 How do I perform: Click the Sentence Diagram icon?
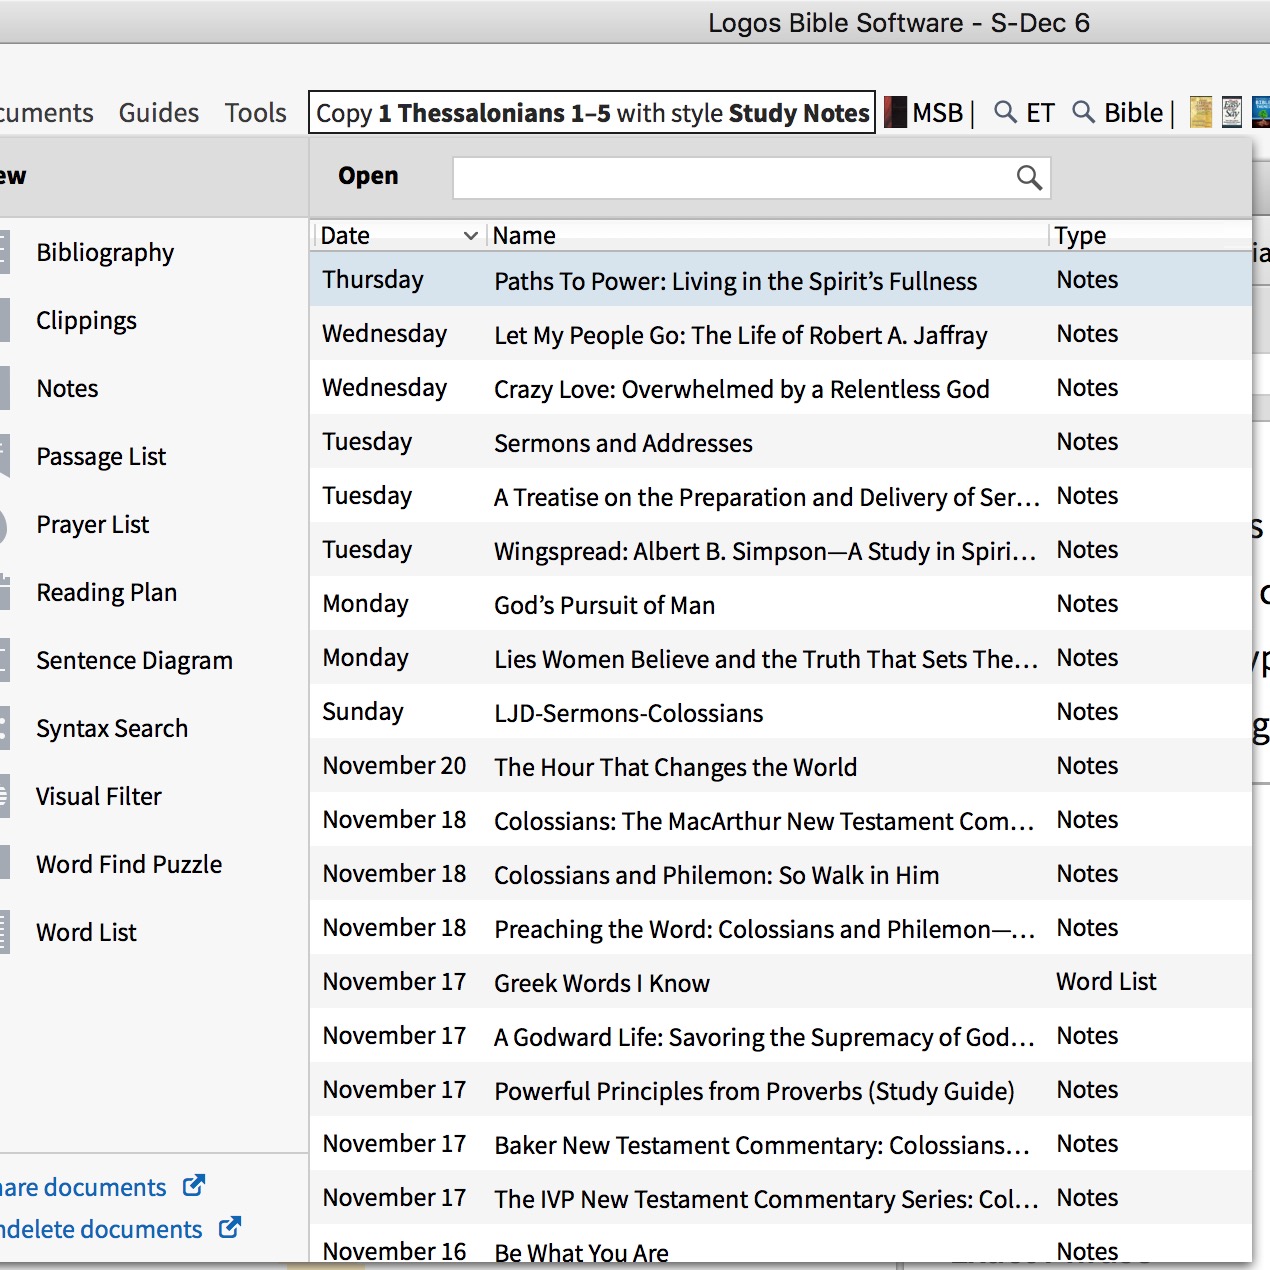pos(4,660)
